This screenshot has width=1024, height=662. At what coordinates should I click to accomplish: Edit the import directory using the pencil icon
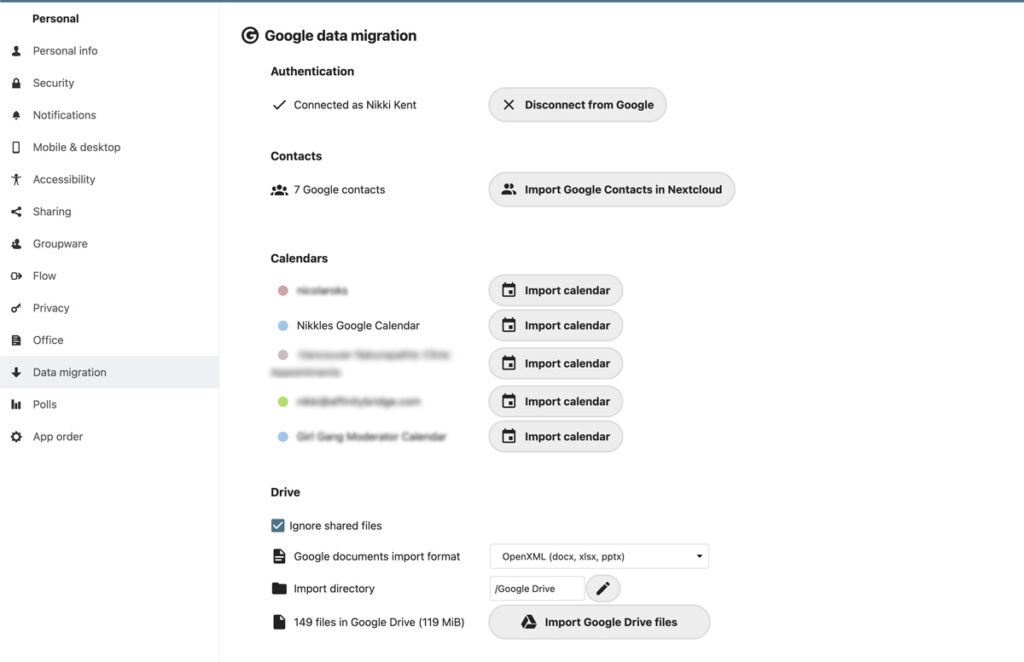pyautogui.click(x=603, y=588)
